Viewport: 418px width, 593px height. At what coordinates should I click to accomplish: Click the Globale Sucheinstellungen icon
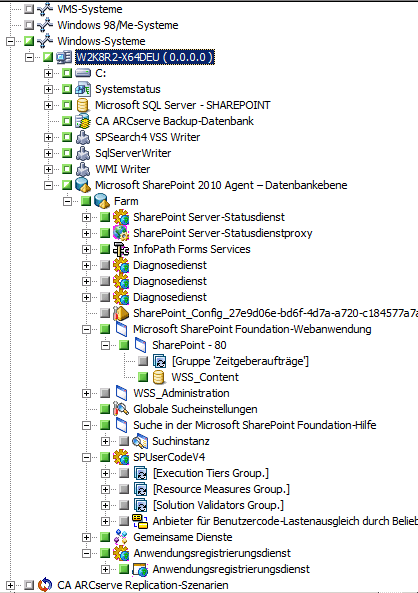(x=121, y=409)
